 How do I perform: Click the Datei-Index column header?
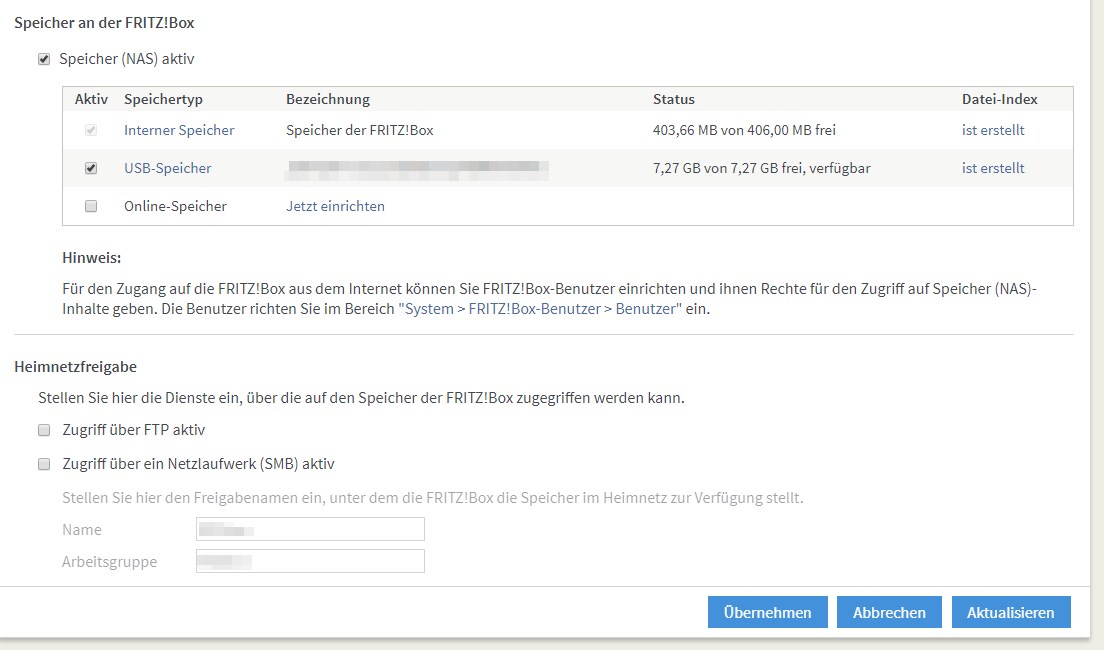1000,99
